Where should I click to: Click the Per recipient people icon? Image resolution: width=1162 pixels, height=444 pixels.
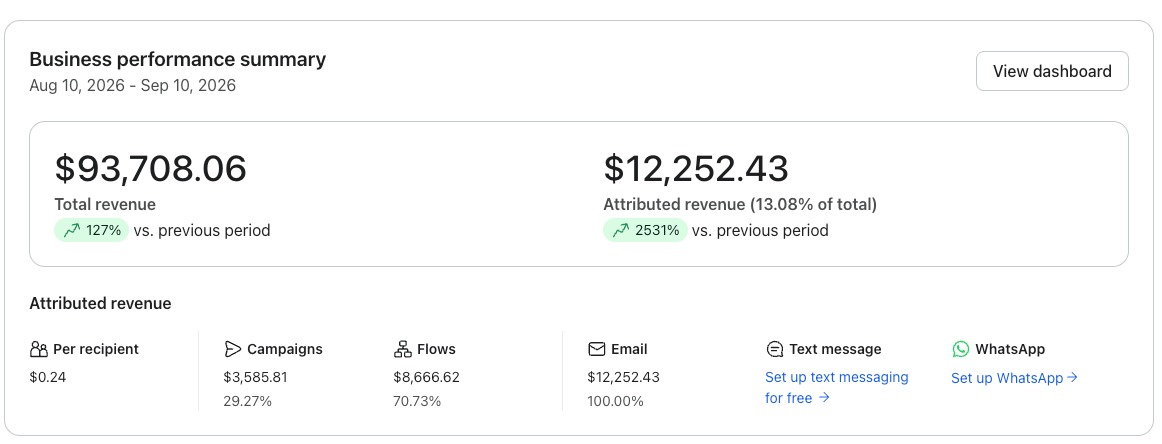click(x=39, y=349)
